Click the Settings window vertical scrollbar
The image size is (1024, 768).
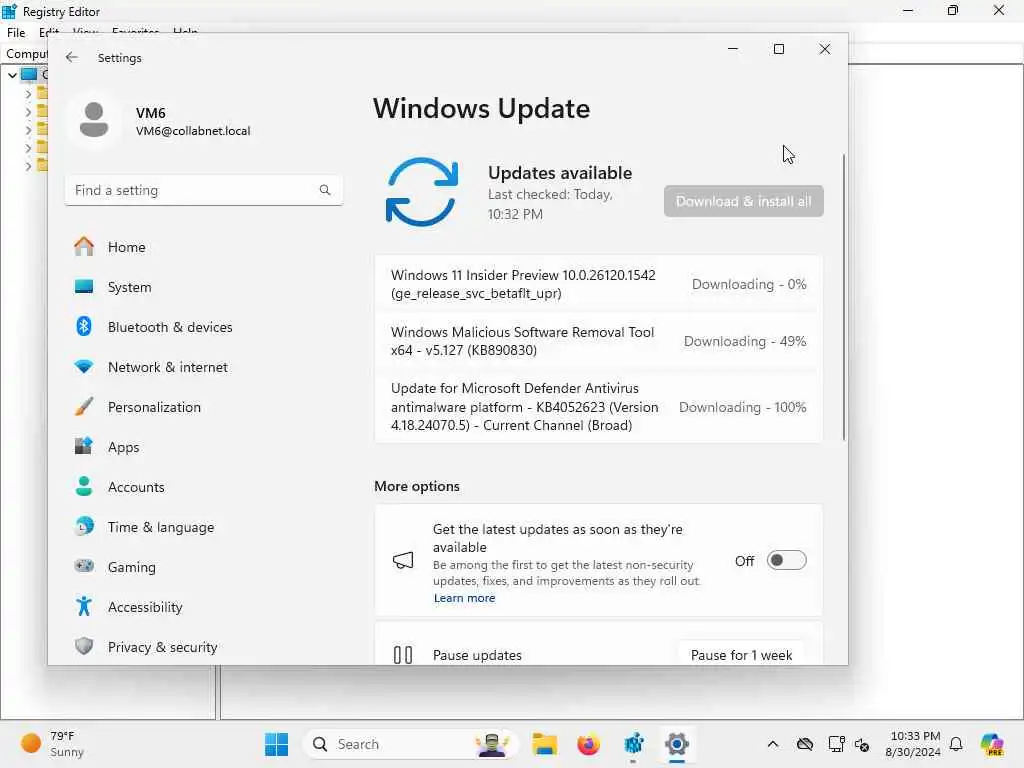844,297
